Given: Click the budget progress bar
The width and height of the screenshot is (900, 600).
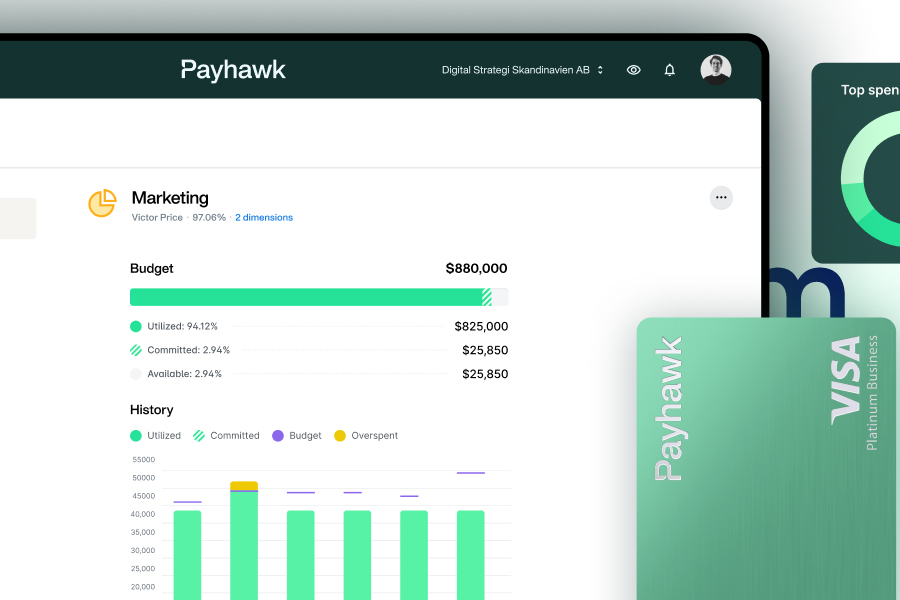Looking at the screenshot, I should pos(318,297).
